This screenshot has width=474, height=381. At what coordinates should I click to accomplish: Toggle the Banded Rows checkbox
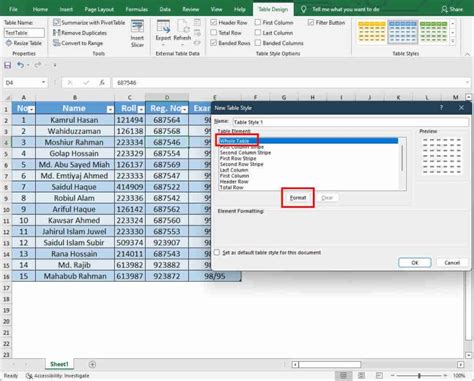click(214, 43)
